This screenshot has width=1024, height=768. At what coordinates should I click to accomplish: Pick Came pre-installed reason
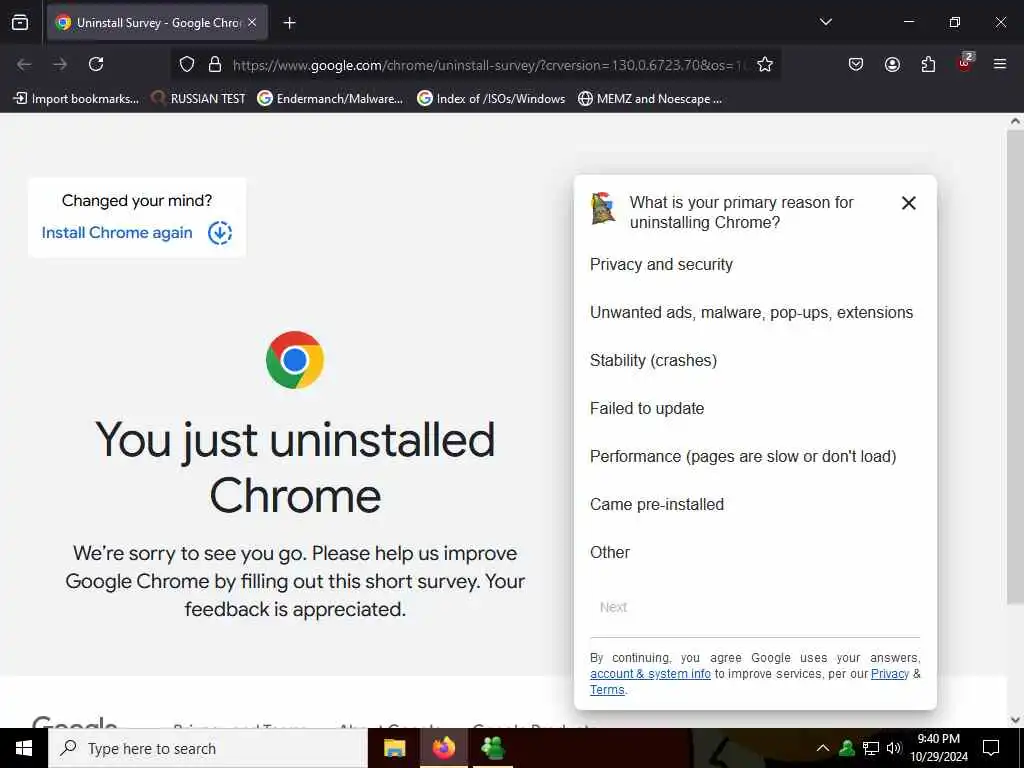tap(656, 504)
